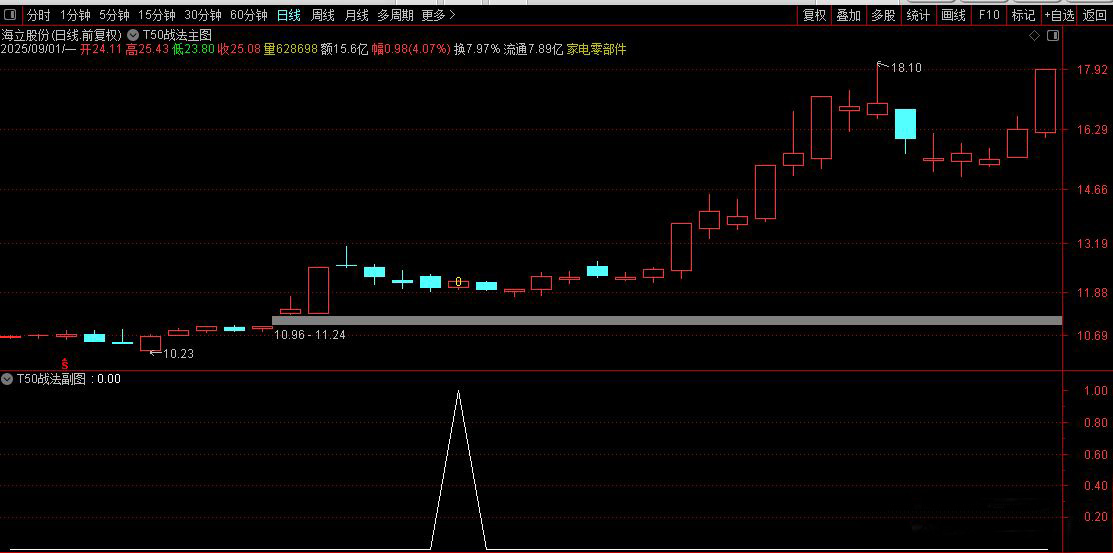Click the 额15.6亿 turnover amount
The height and width of the screenshot is (553, 1113).
pos(344,49)
